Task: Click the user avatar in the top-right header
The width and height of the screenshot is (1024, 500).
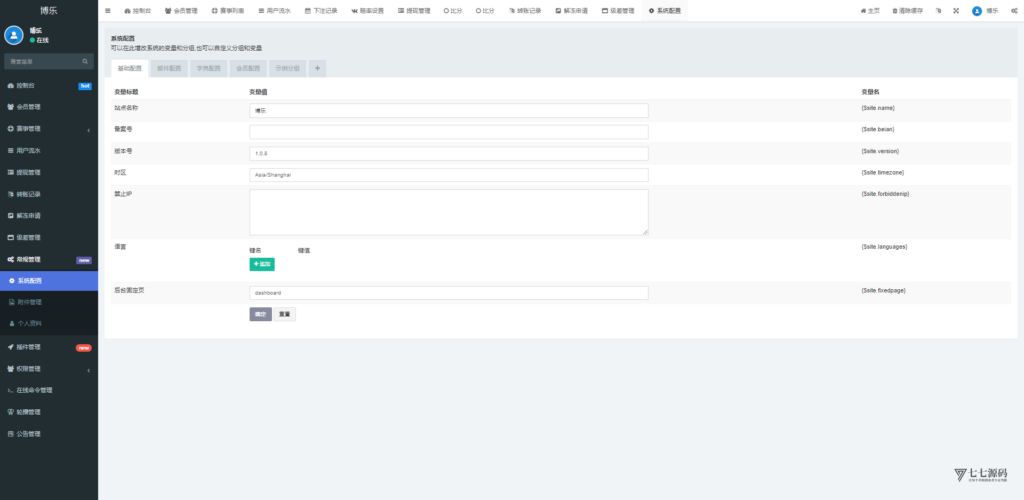Action: (x=977, y=10)
